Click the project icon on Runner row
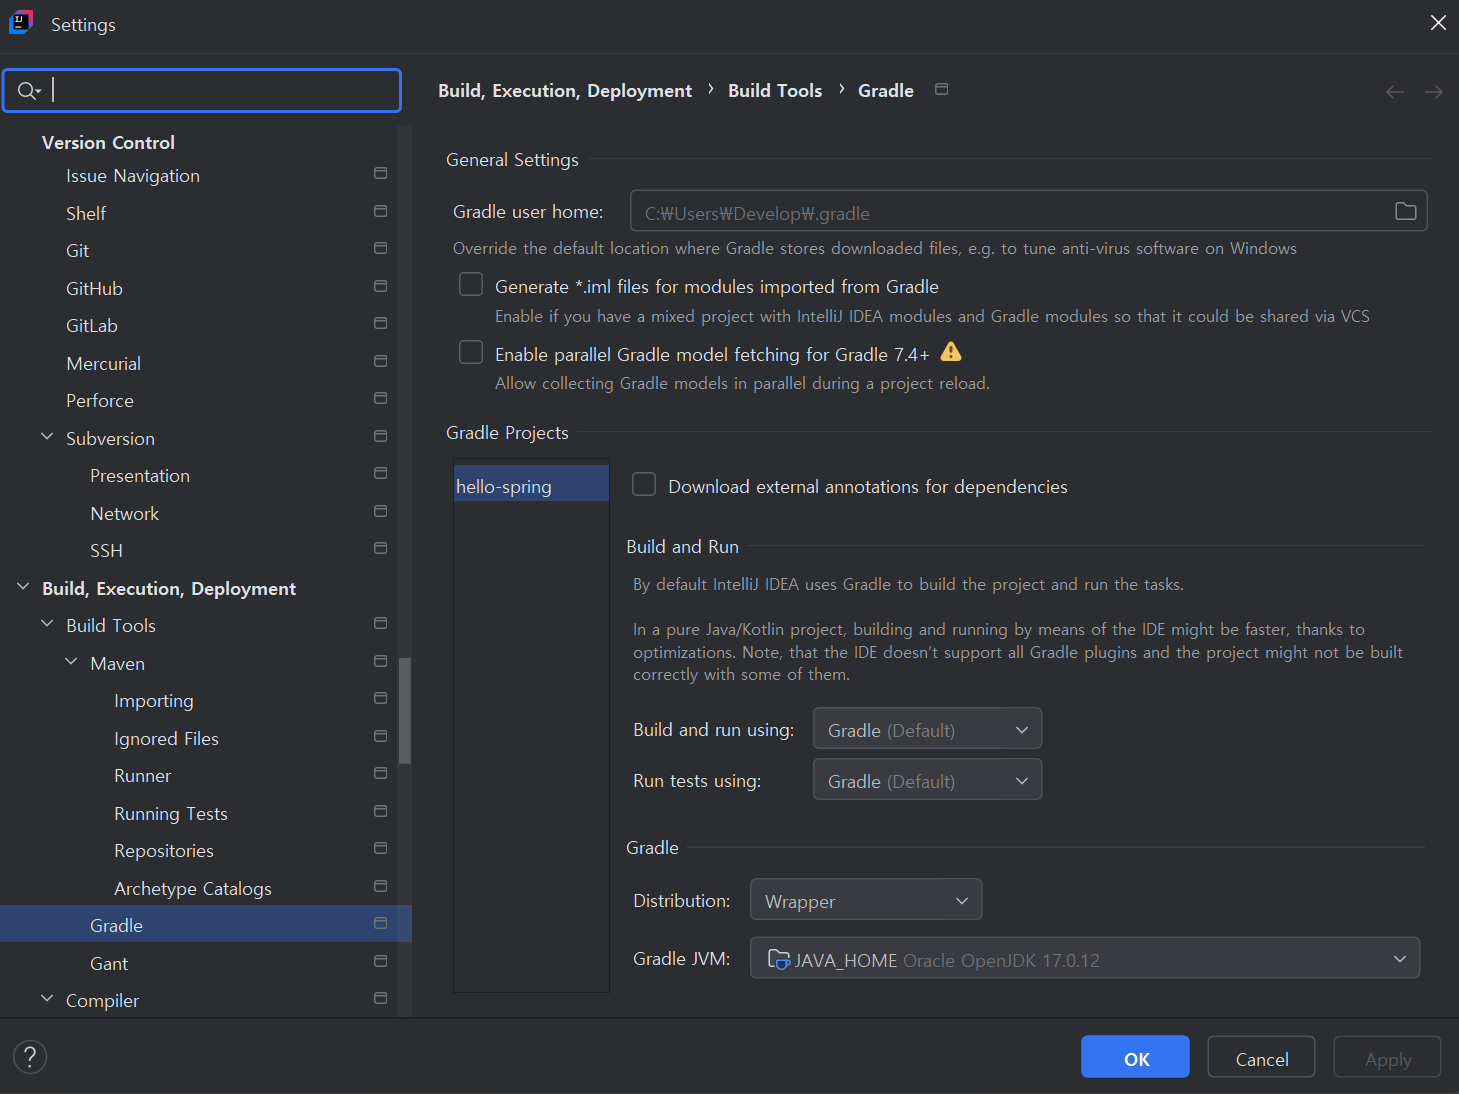Screen dimensions: 1459x1094 (x=380, y=773)
